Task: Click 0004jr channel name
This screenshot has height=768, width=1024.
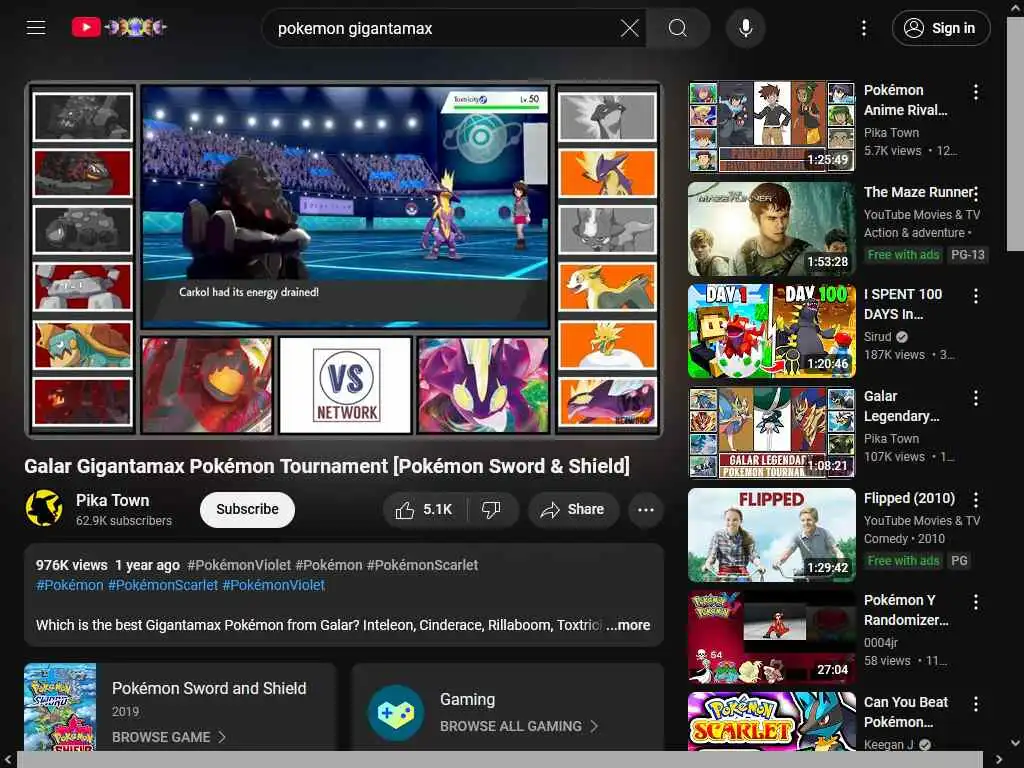Action: pos(881,643)
